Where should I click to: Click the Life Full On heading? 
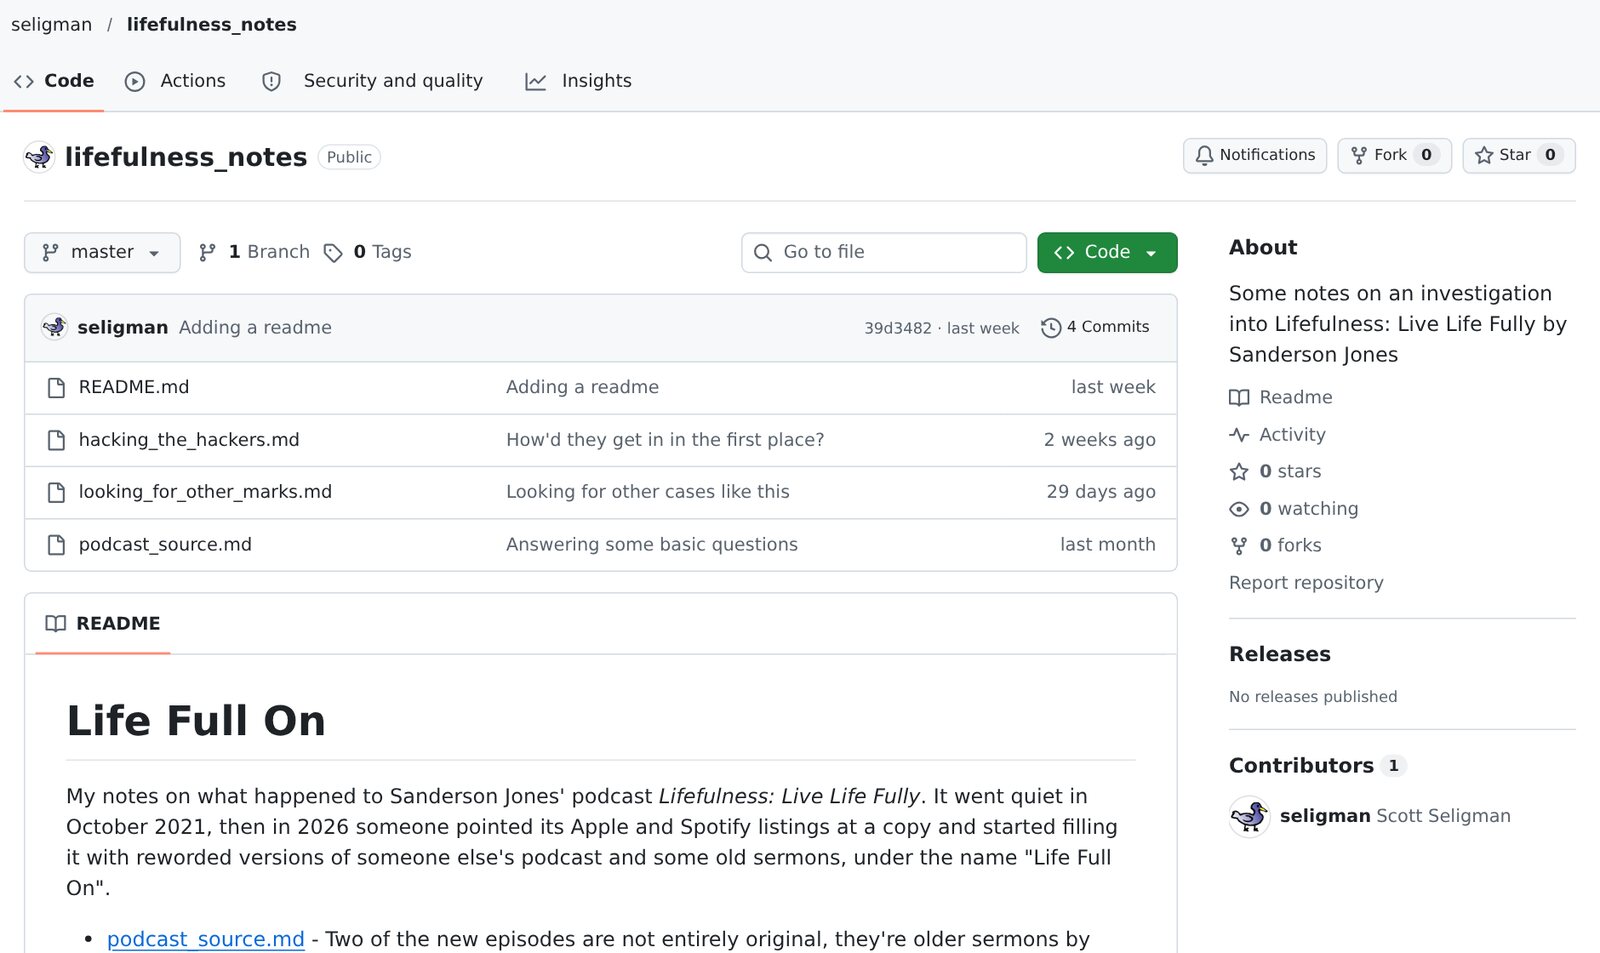[x=196, y=720]
